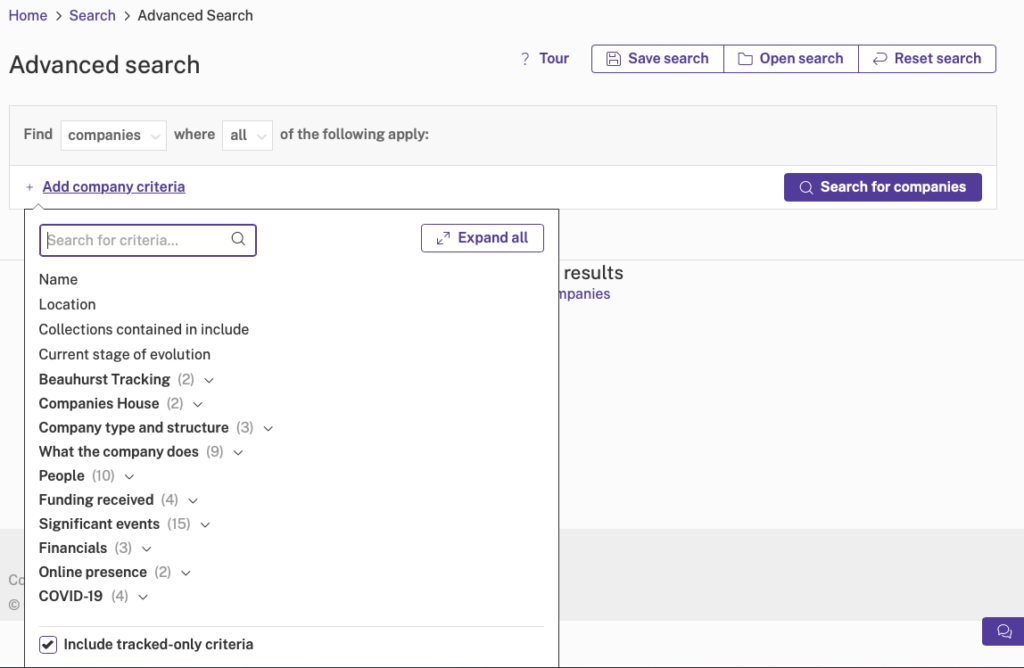
Task: Open the chat widget icon
Action: [1004, 631]
